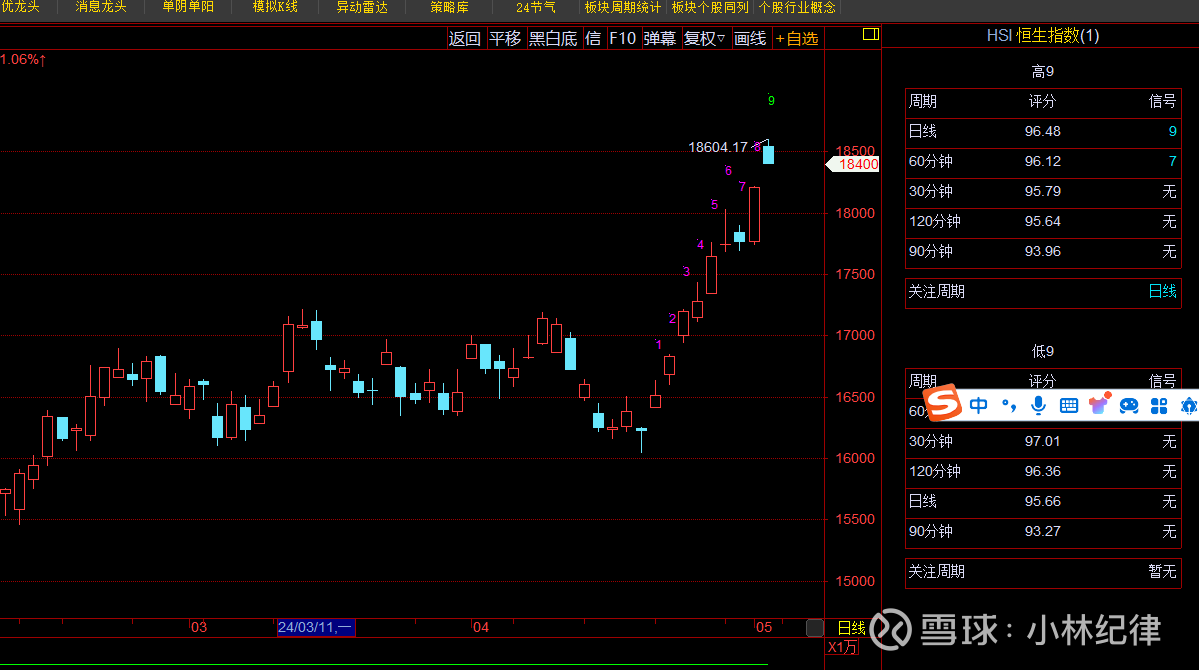The height and width of the screenshot is (670, 1199).
Task: Open the 优龙头 tab
Action: [x=21, y=8]
